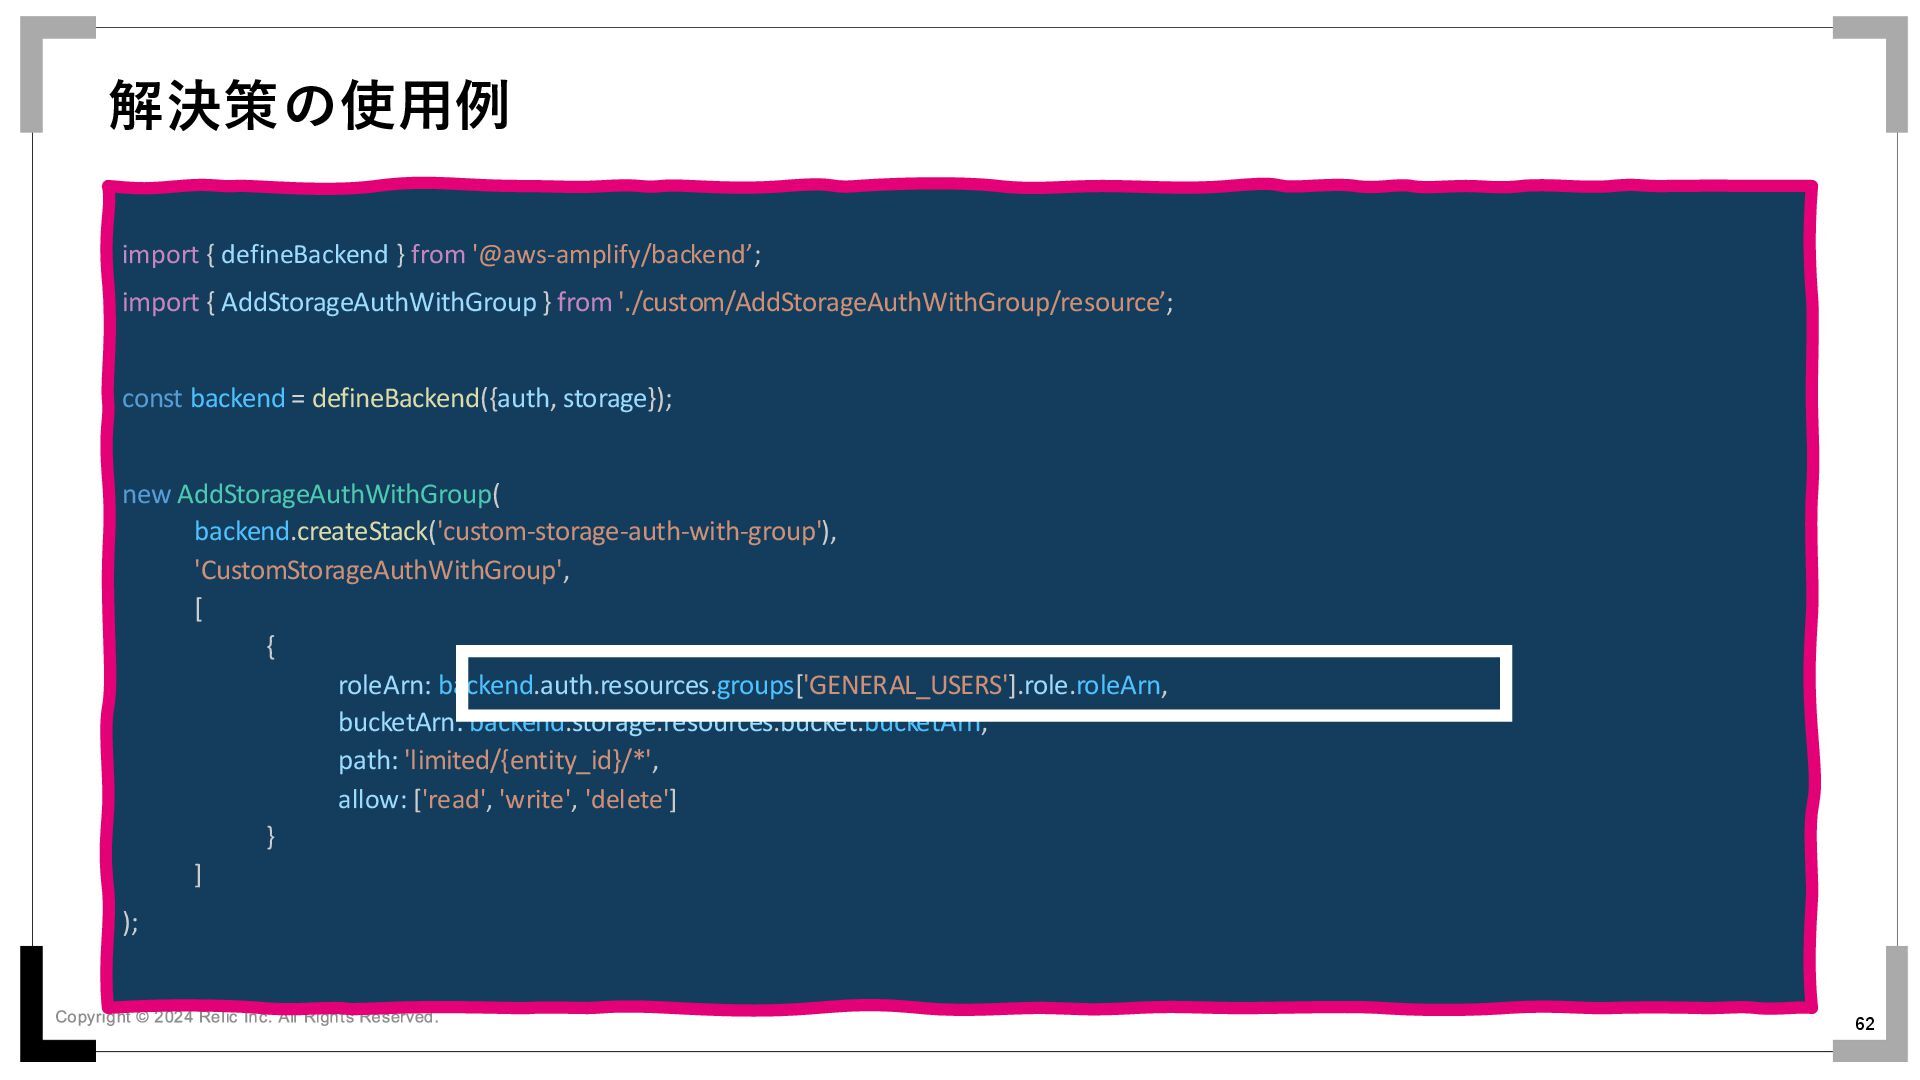The height and width of the screenshot is (1080, 1920).
Task: Click the closing ); of the constructor
Action: point(131,923)
